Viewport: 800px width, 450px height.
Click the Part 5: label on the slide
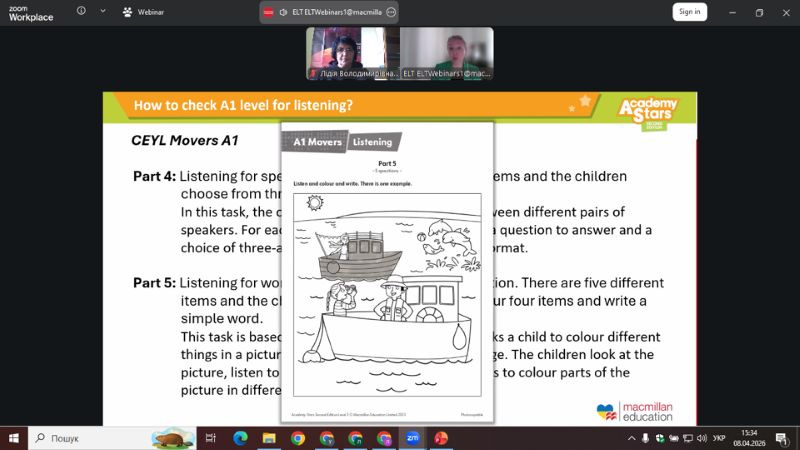[154, 283]
